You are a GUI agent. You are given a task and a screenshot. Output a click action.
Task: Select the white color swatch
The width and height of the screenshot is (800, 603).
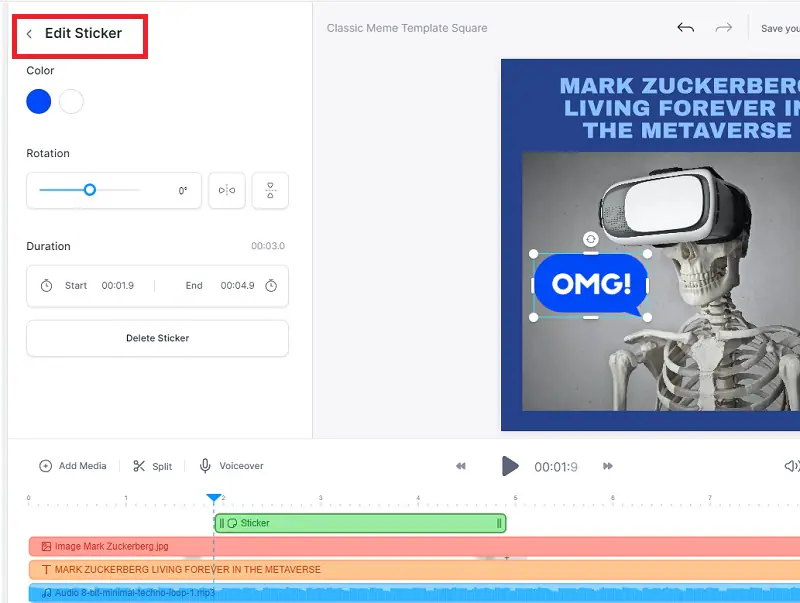(x=71, y=101)
